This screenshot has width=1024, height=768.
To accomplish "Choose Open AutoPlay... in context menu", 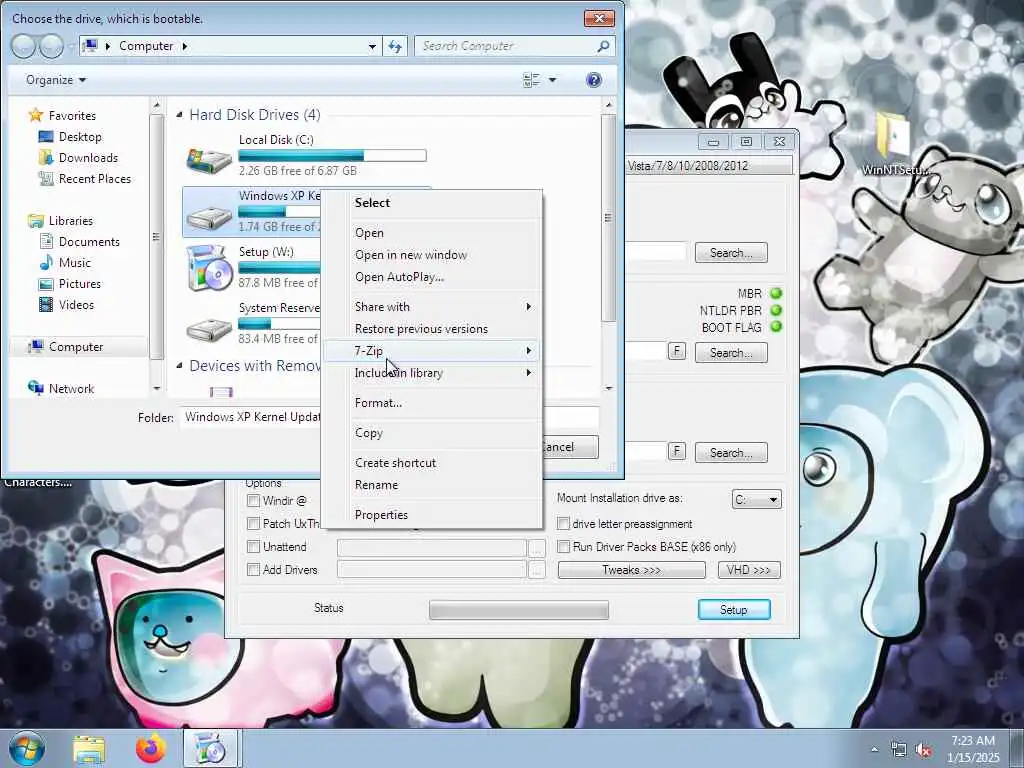I will [x=431, y=277].
